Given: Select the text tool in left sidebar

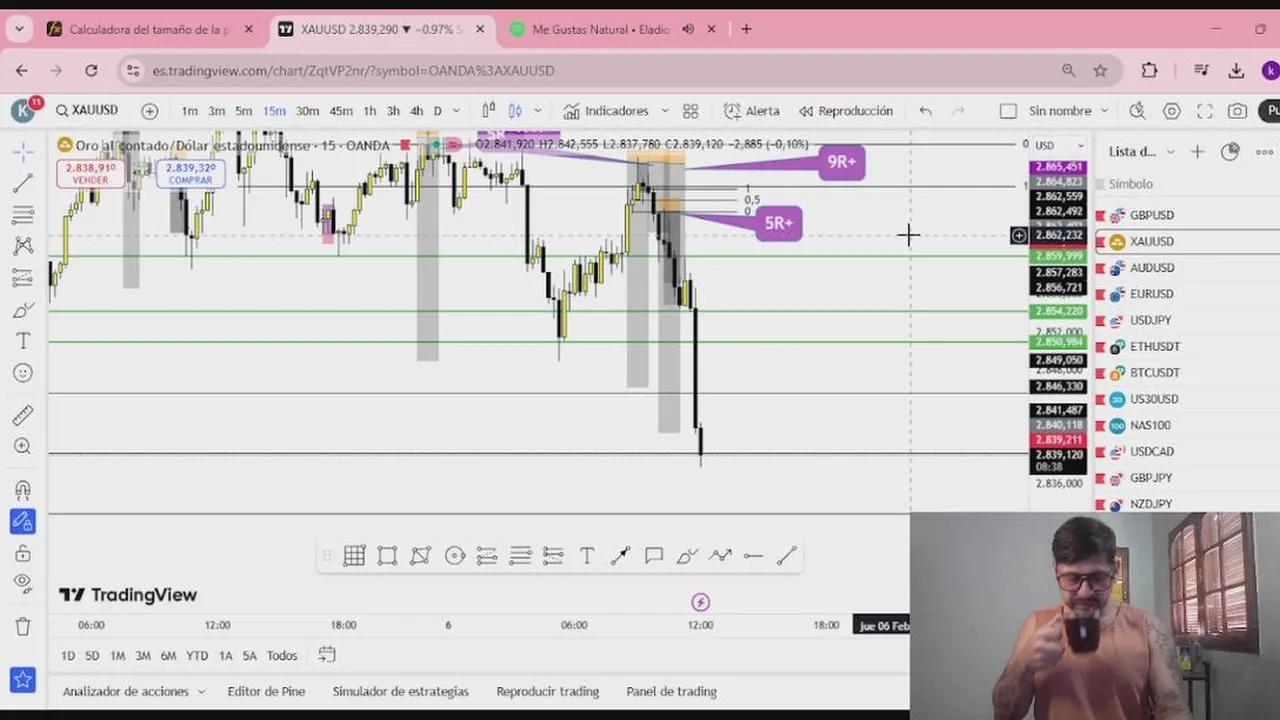Looking at the screenshot, I should 23,341.
